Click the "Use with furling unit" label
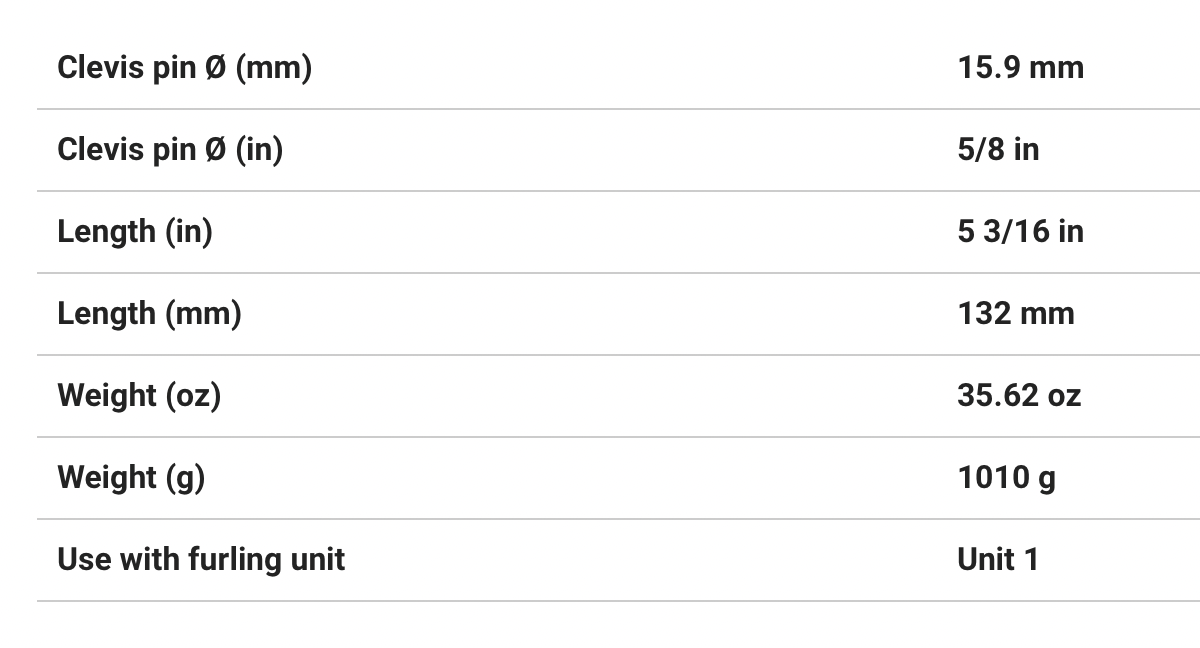The width and height of the screenshot is (1200, 648). 201,560
